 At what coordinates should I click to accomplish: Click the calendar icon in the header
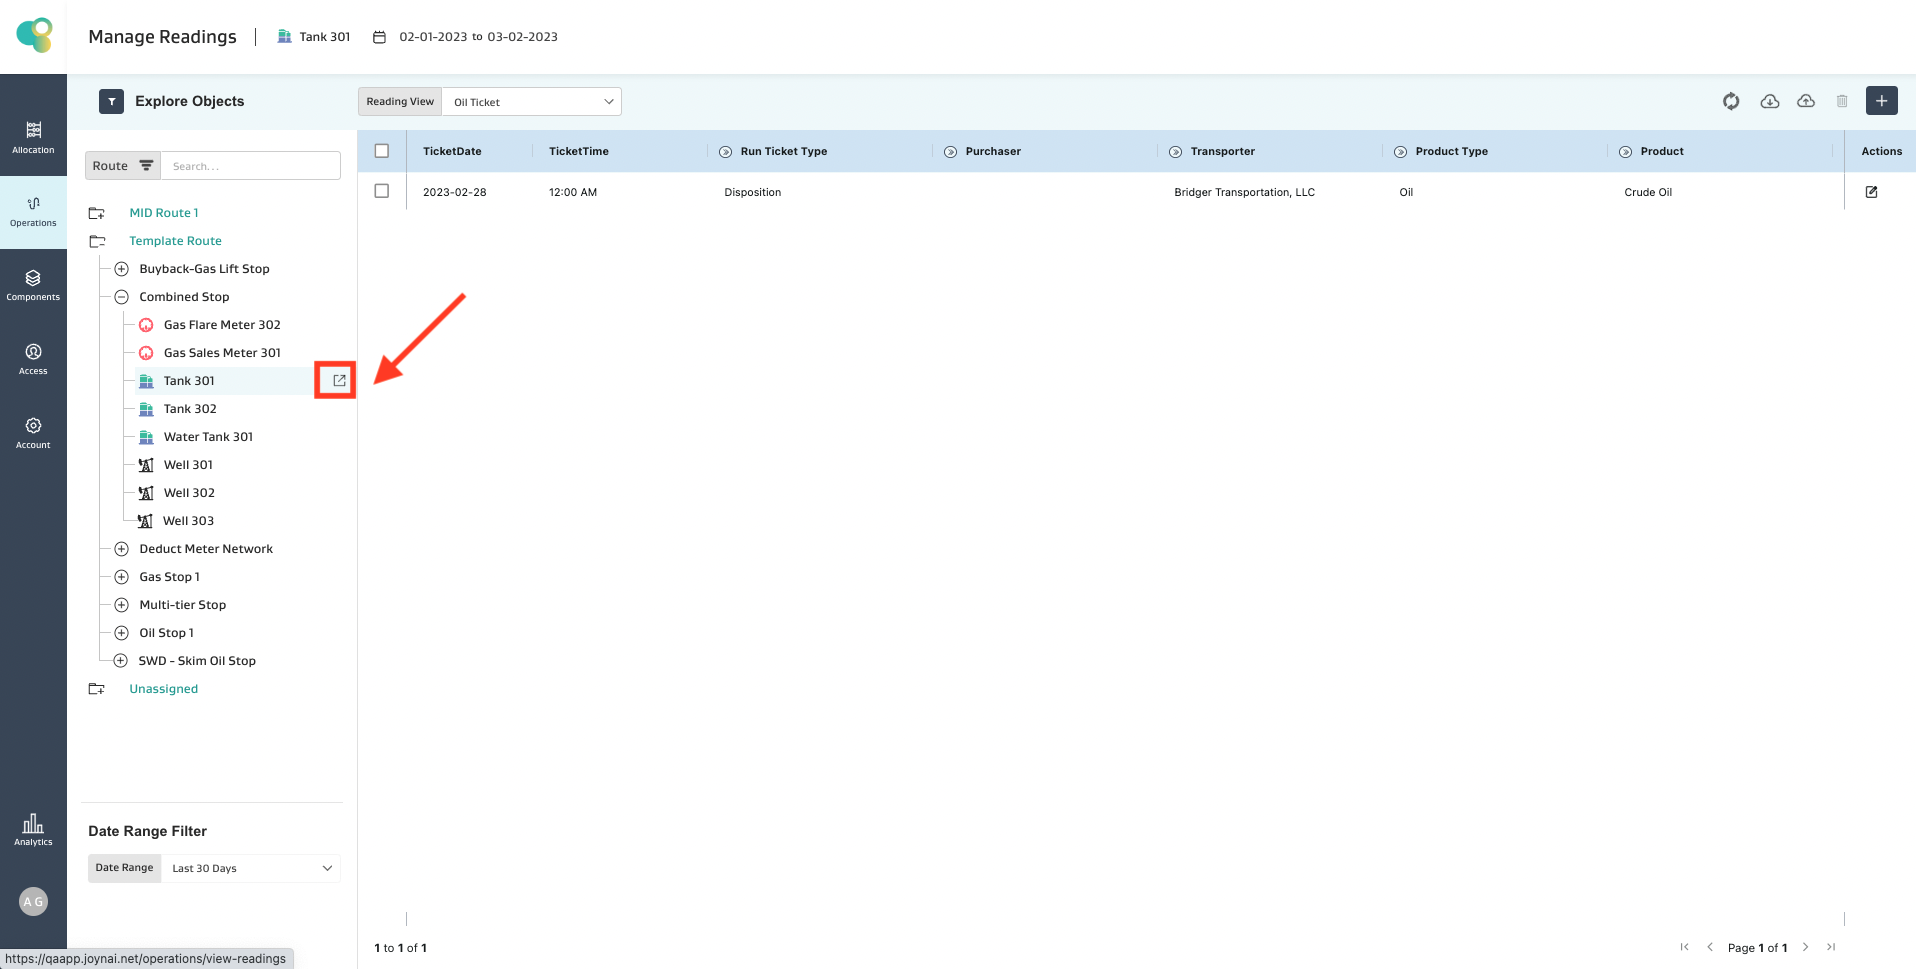coord(379,37)
